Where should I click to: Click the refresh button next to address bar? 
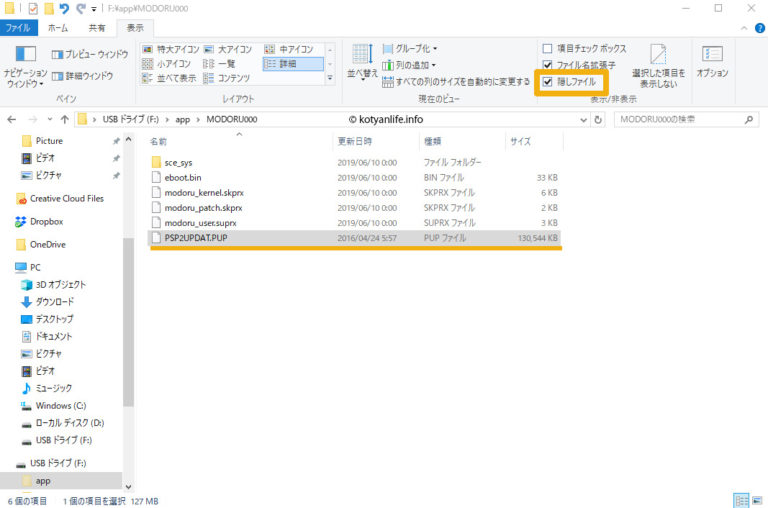(x=597, y=119)
